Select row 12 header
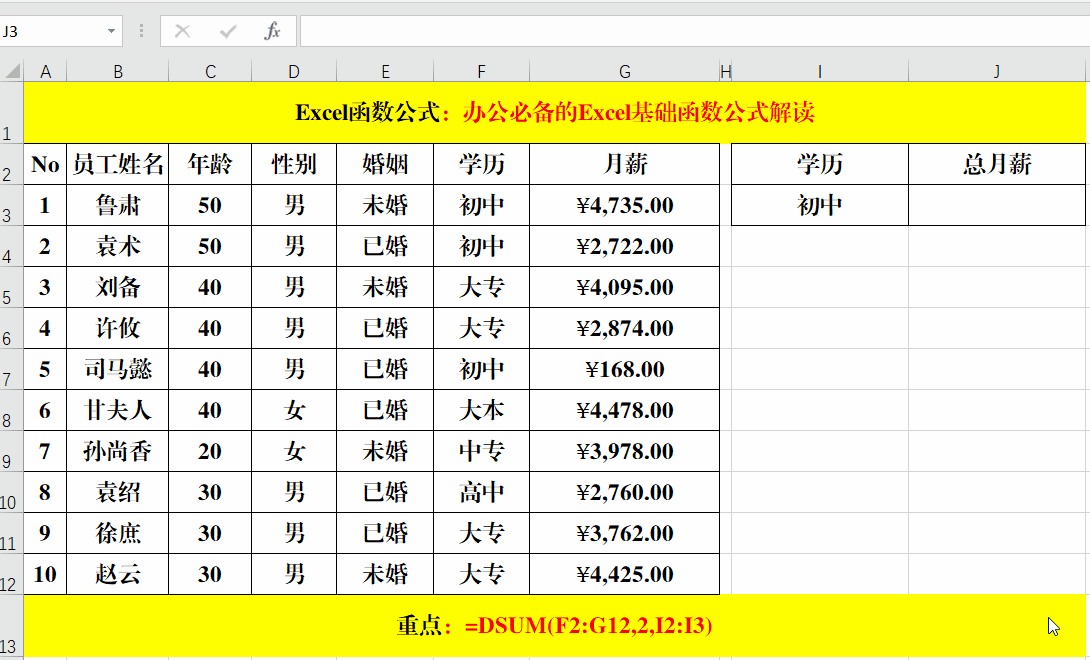 (x=11, y=574)
